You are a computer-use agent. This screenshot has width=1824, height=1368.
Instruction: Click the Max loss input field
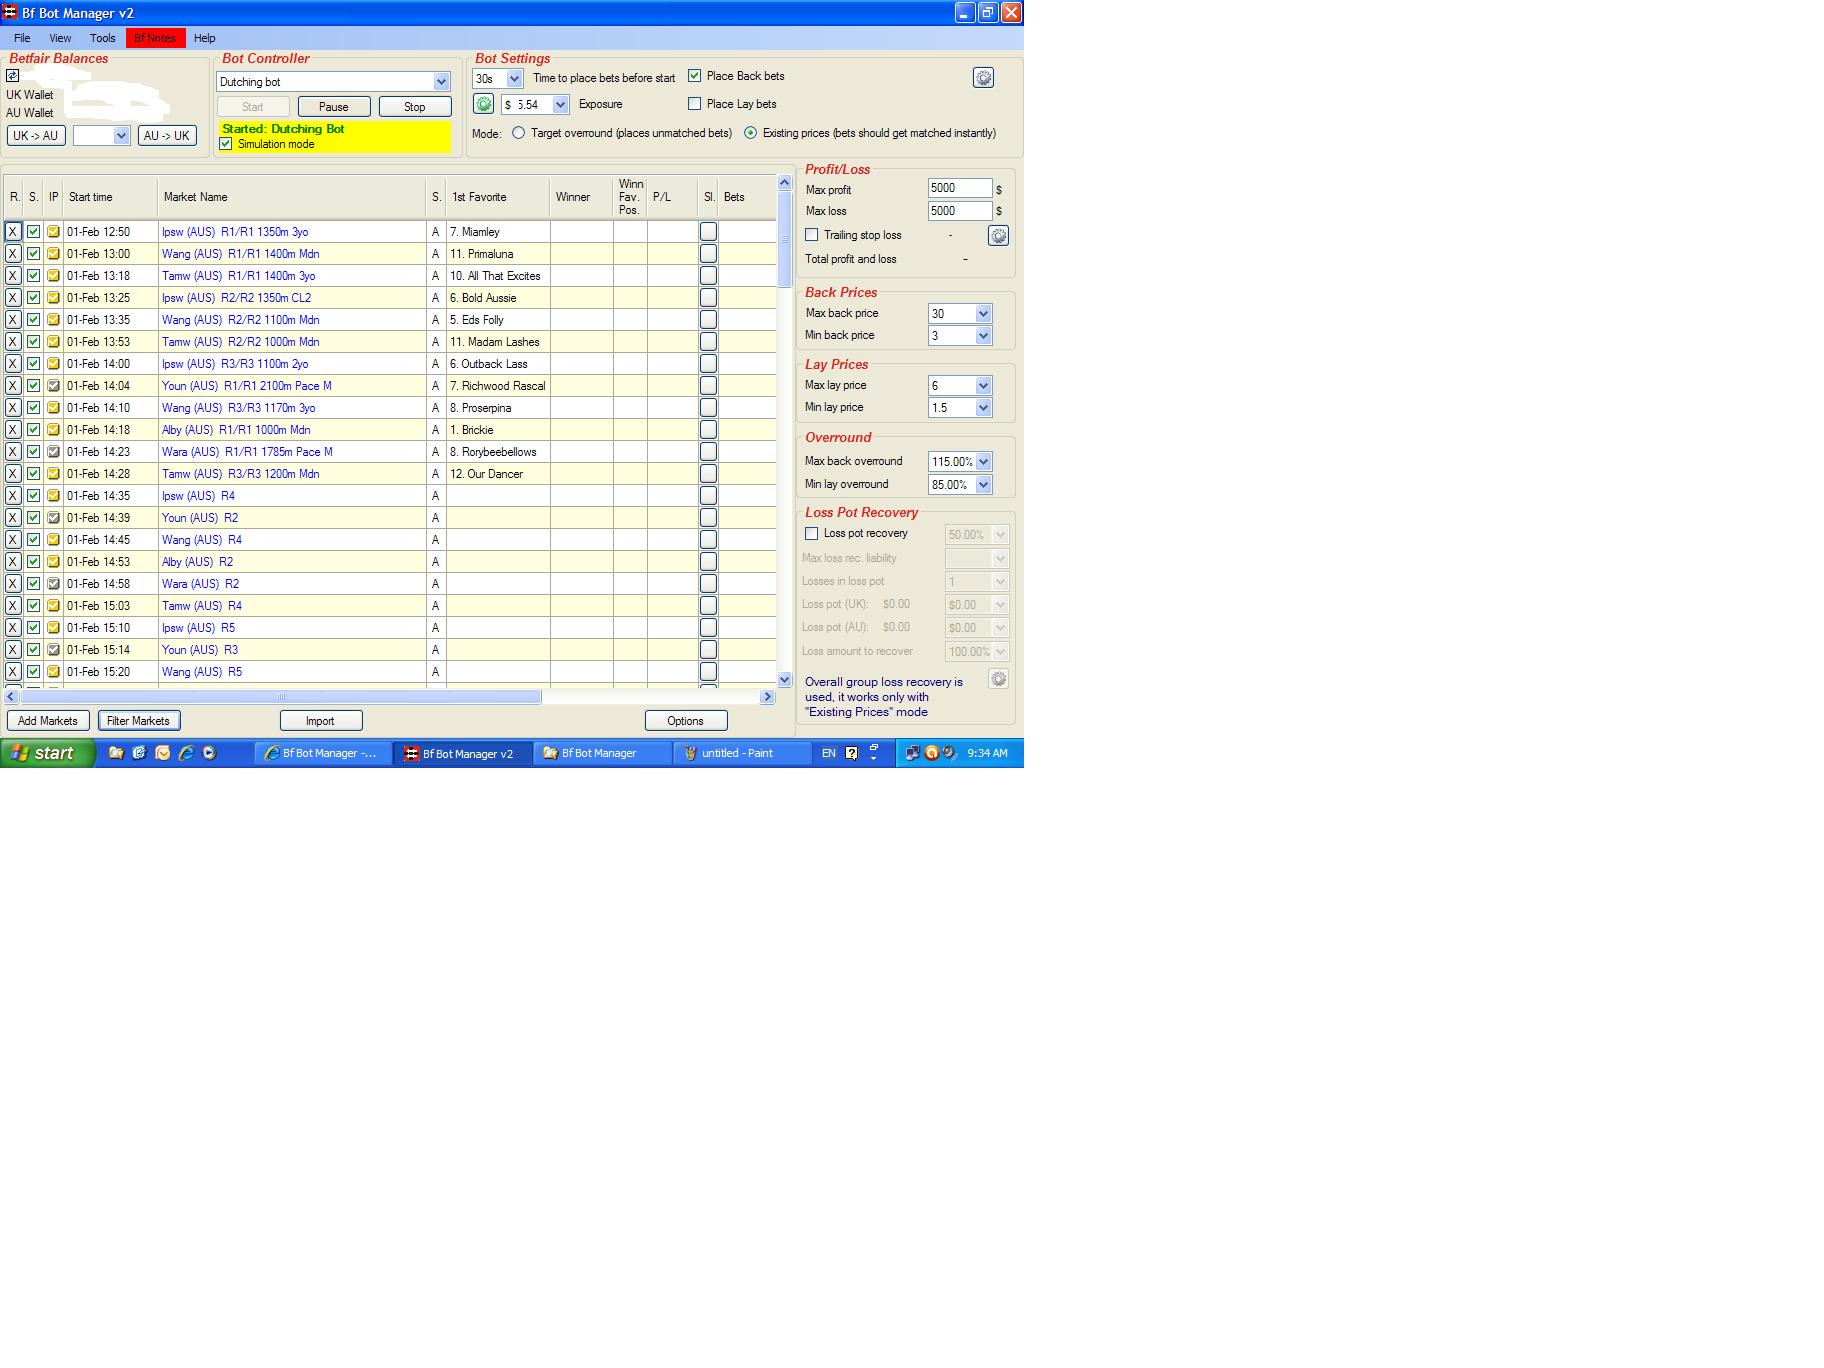click(x=960, y=211)
